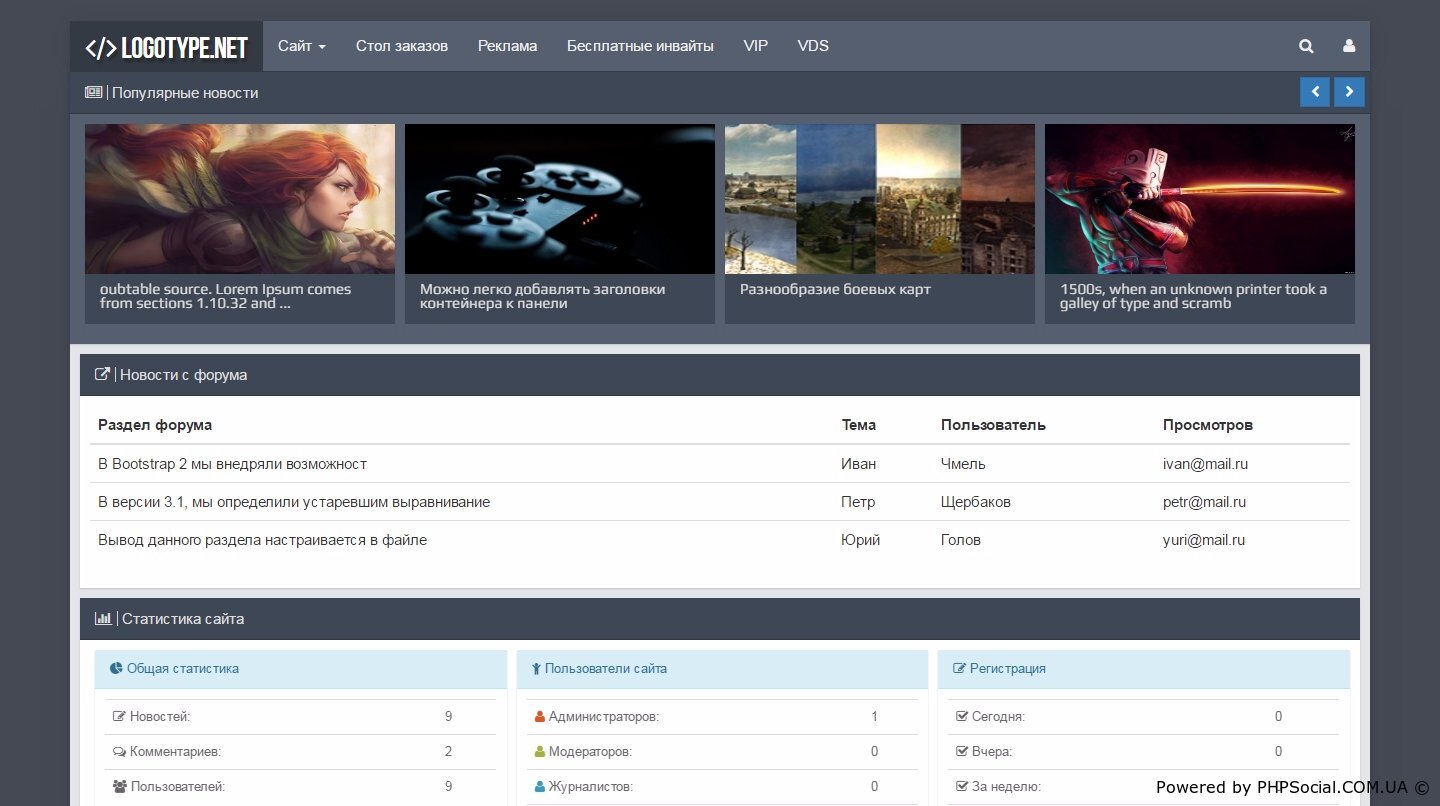This screenshot has width=1440, height=806.
Task: Go to previous popular news slide
Action: tap(1315, 92)
